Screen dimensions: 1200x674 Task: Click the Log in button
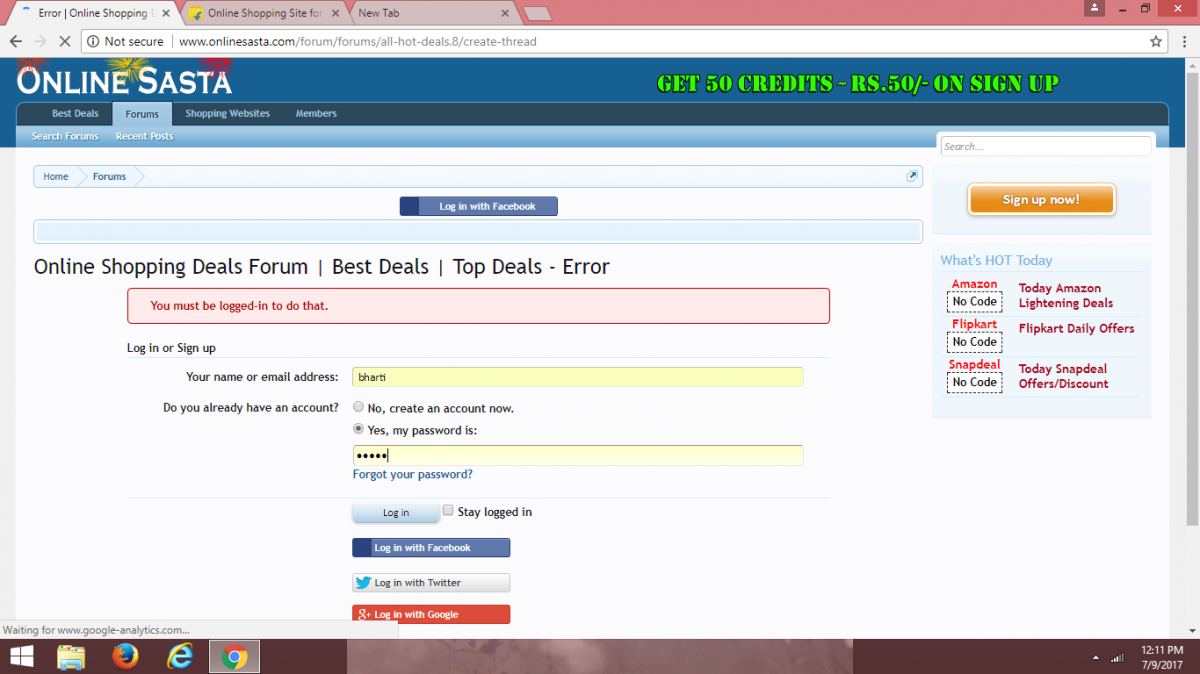point(396,513)
